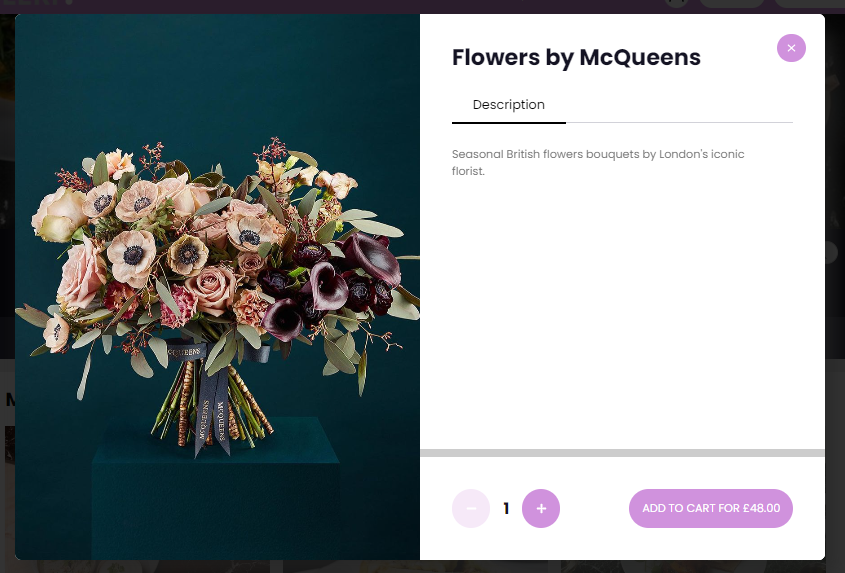
Task: Close the Flowers by McQueens dialog
Action: tap(791, 48)
